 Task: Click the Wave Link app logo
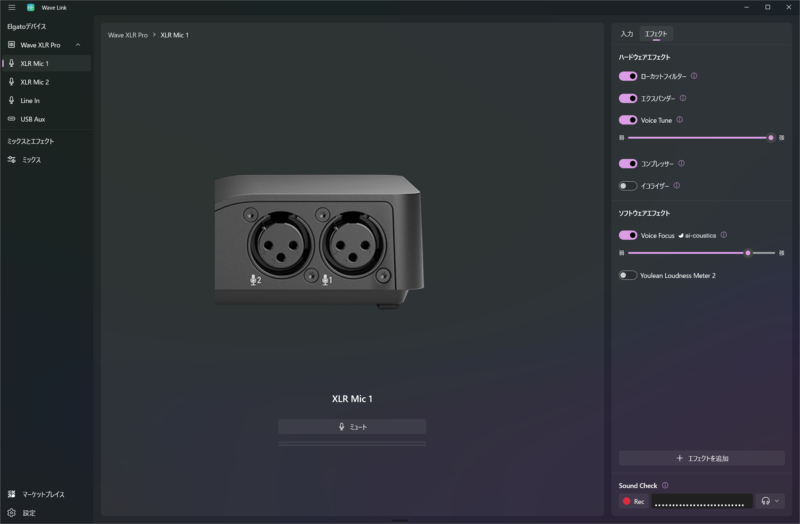31,8
